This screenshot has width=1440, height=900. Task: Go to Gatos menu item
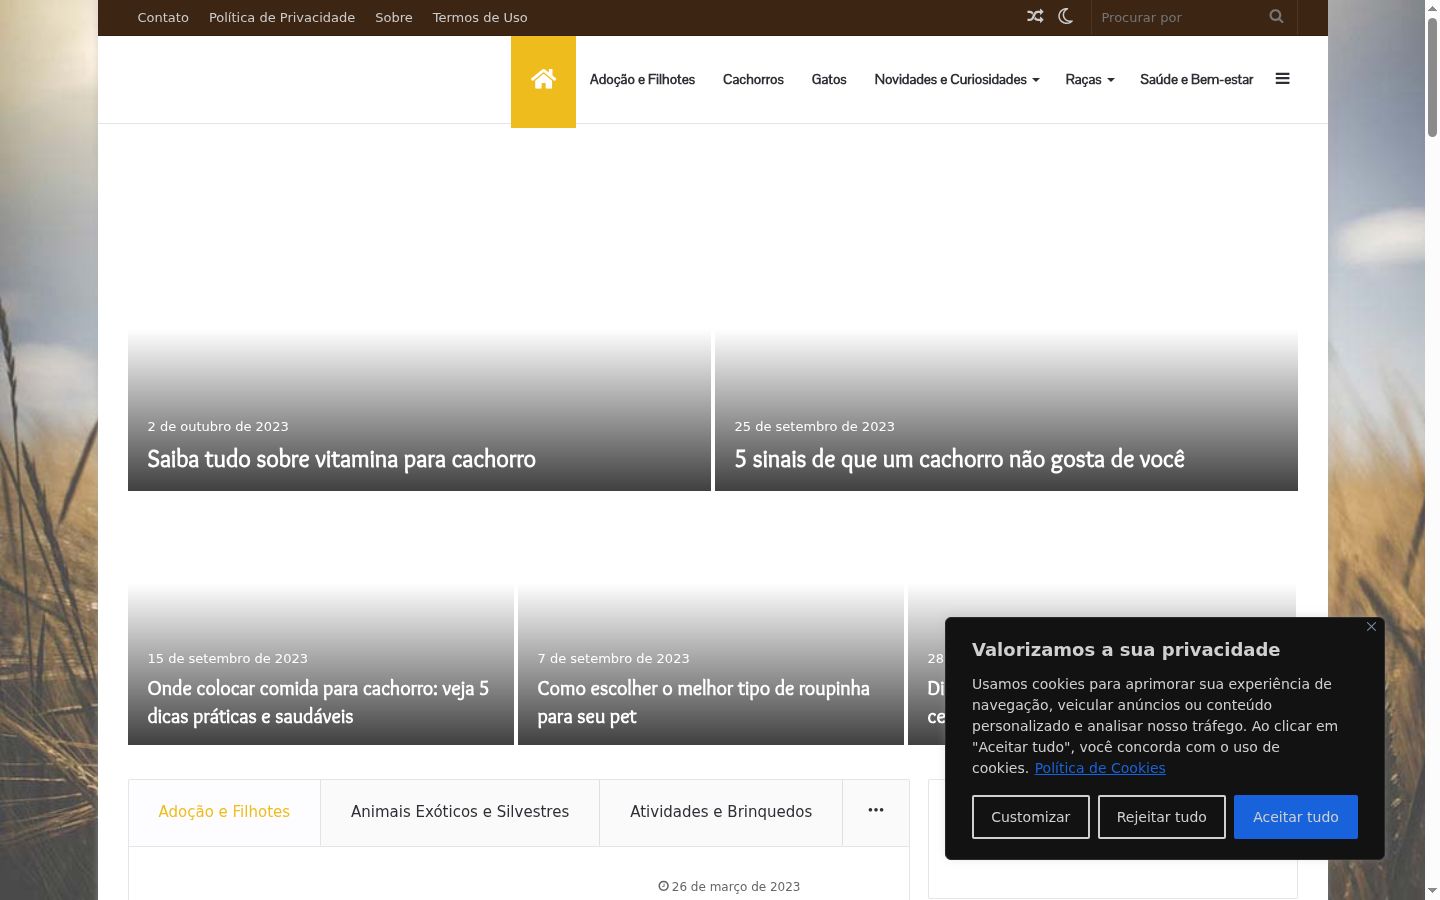coord(829,80)
